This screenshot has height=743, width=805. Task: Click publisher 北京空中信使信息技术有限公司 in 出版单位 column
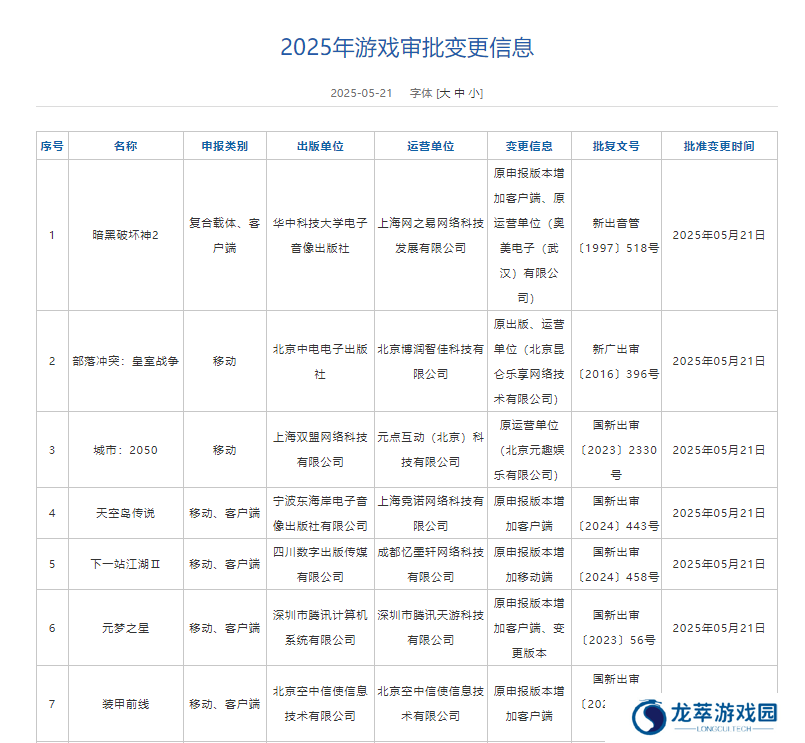pyautogui.click(x=320, y=704)
